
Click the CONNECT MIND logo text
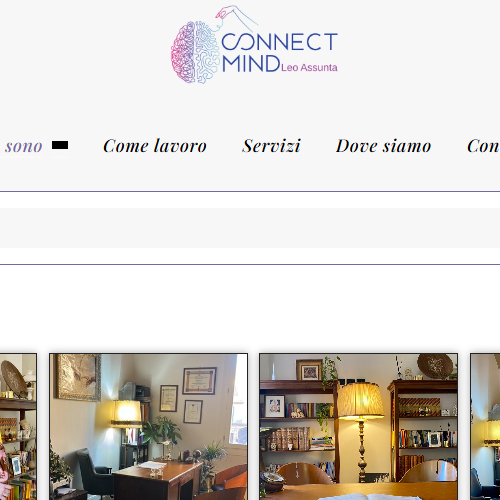(279, 52)
